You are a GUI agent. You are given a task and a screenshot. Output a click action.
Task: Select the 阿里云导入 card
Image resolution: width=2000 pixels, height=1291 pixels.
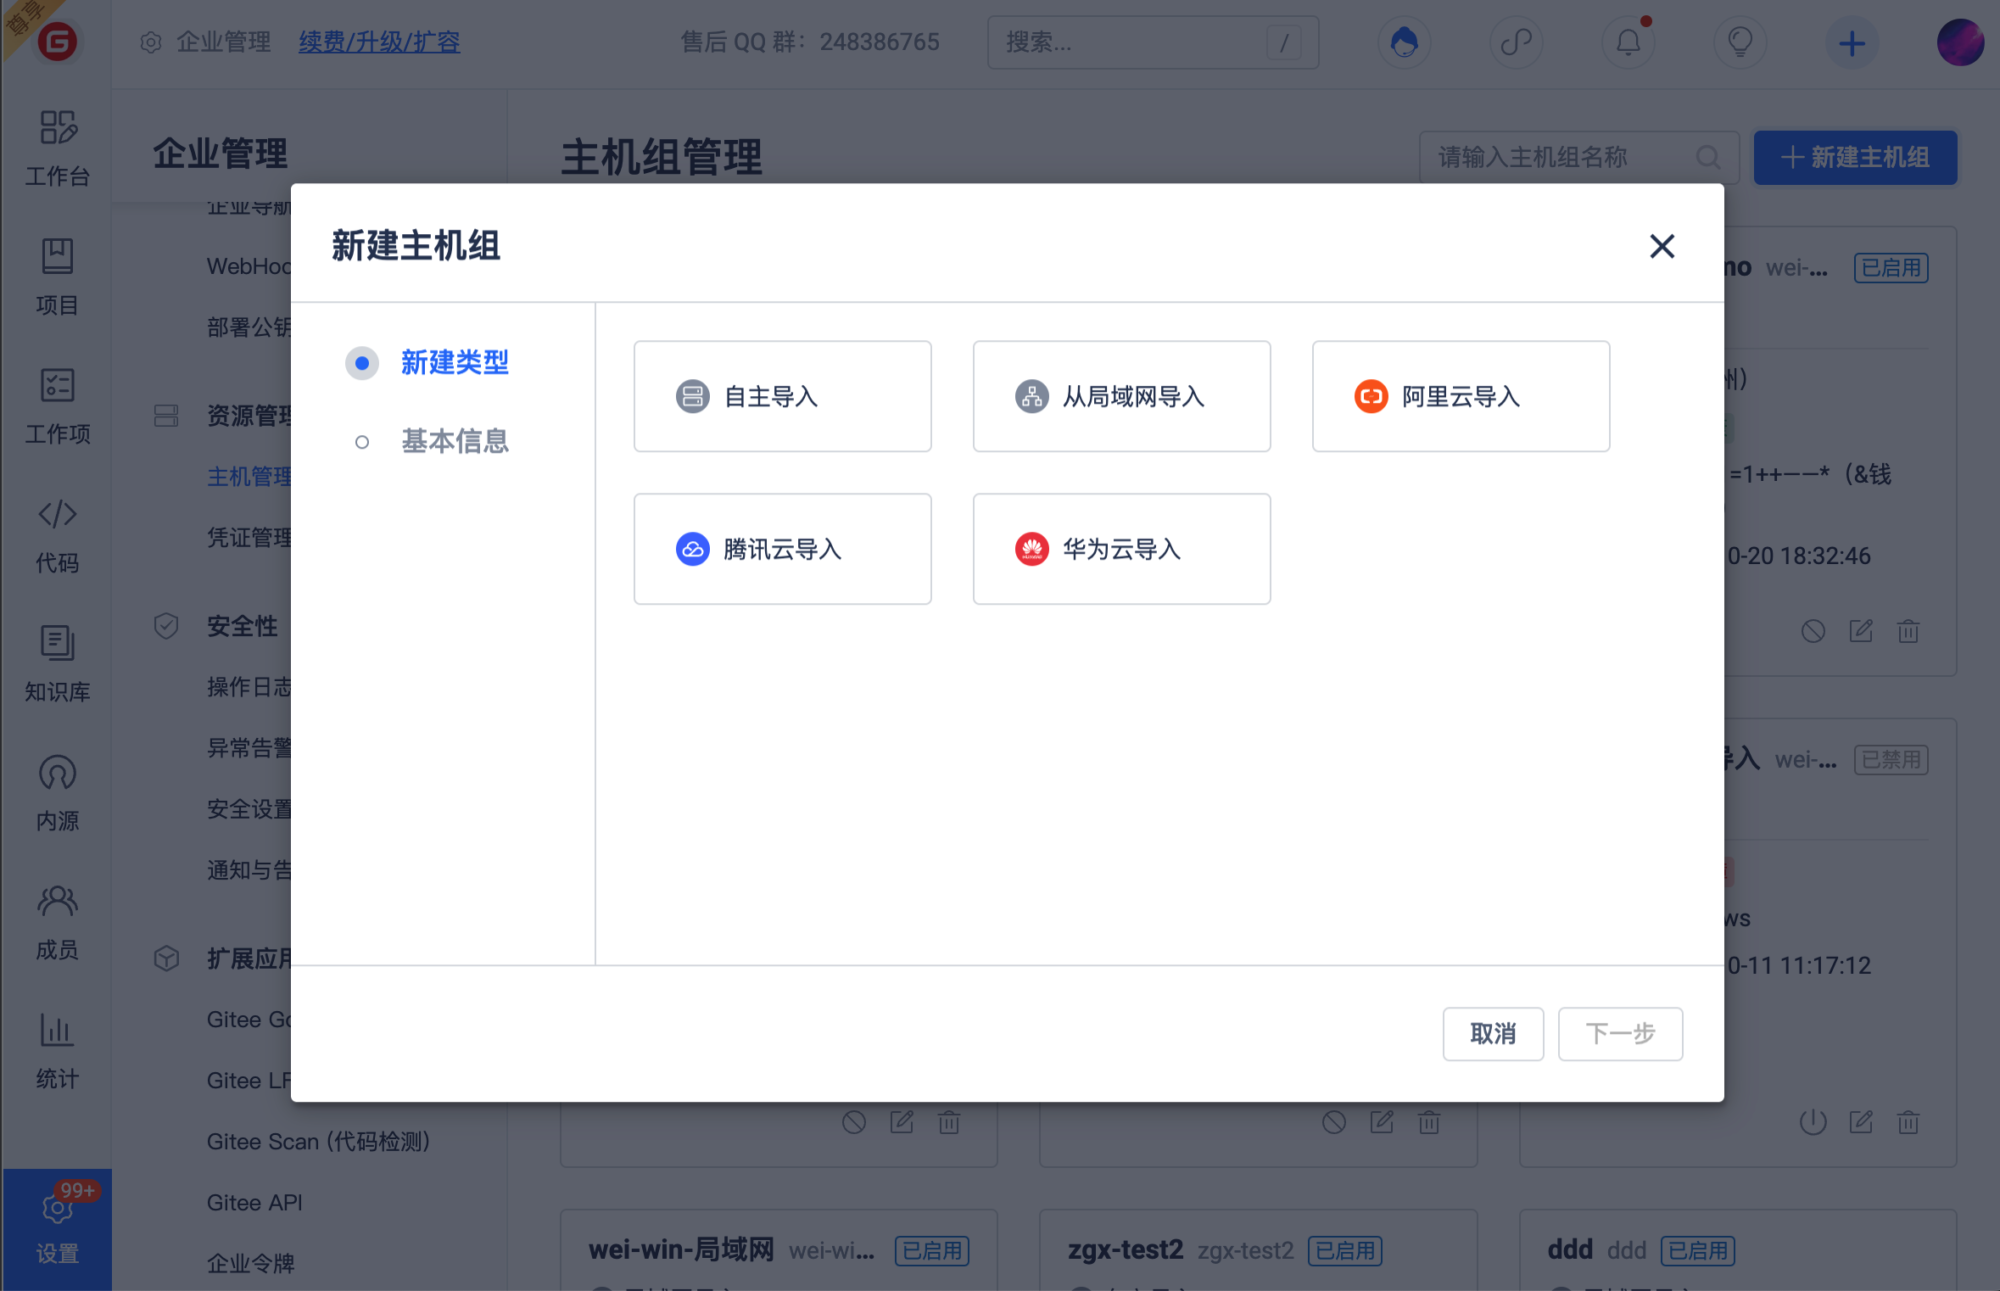click(1460, 396)
